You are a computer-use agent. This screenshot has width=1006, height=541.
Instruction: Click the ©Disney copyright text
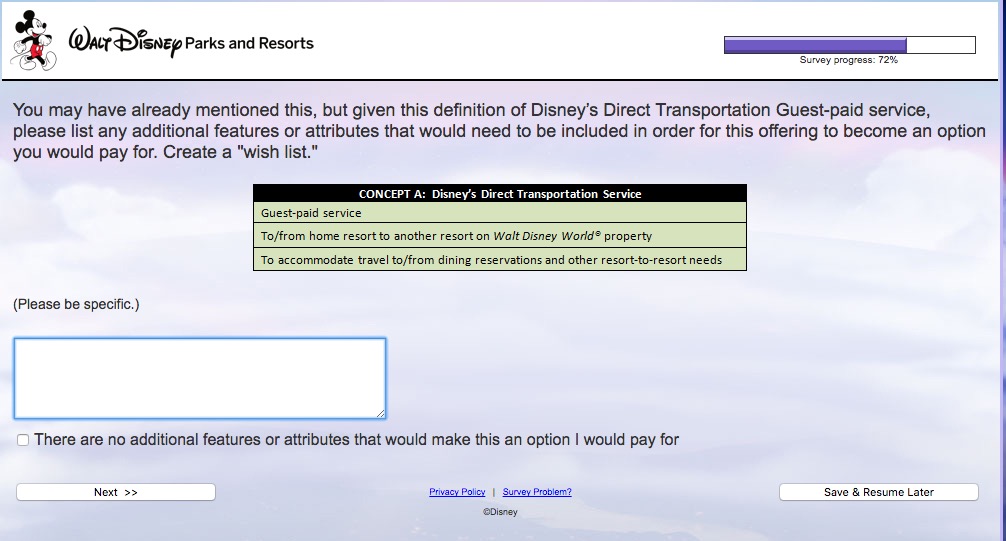pos(500,512)
